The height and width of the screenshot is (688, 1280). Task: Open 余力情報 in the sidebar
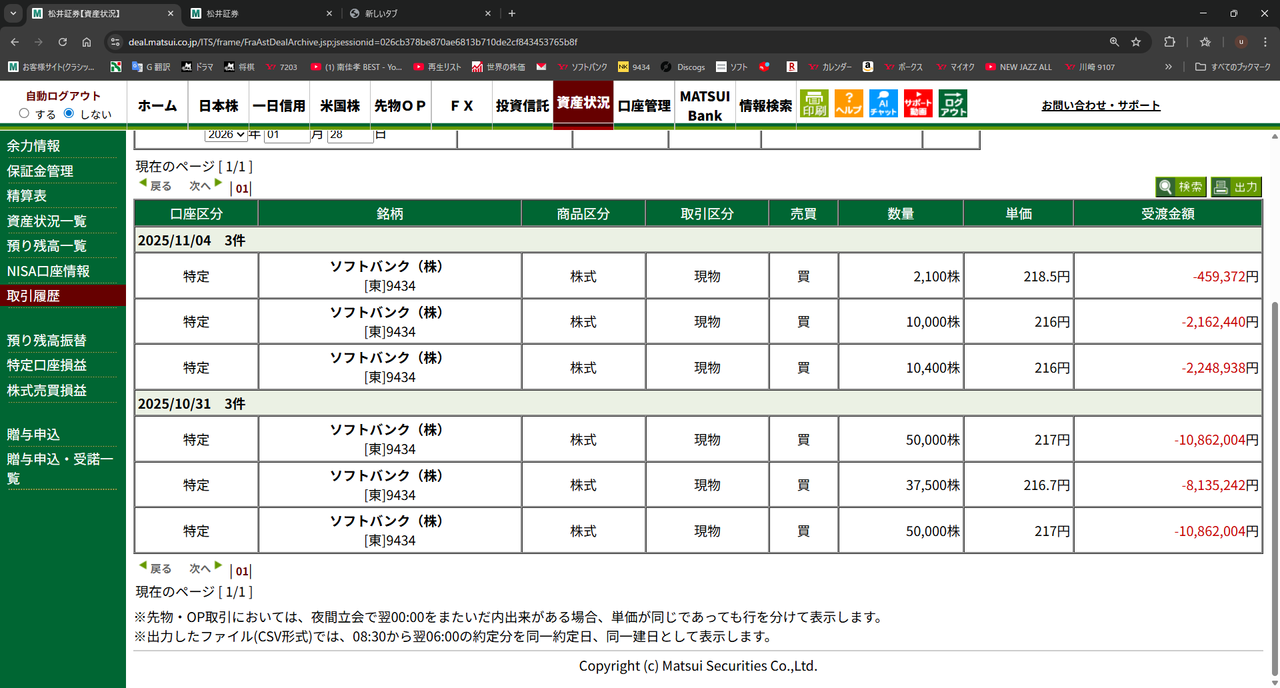tap(33, 146)
